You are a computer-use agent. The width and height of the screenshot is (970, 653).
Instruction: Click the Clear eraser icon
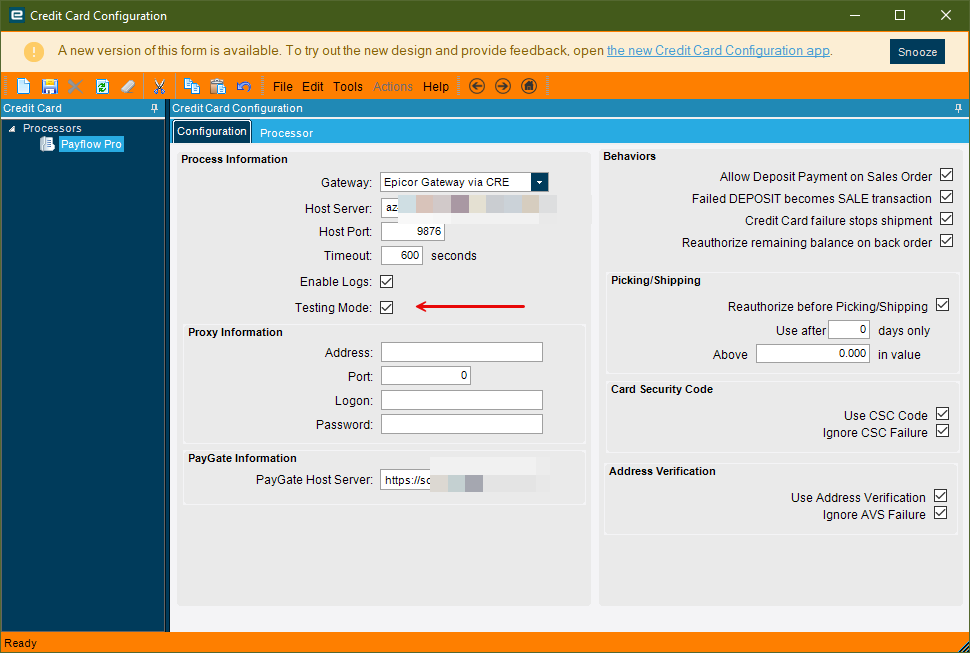(128, 87)
